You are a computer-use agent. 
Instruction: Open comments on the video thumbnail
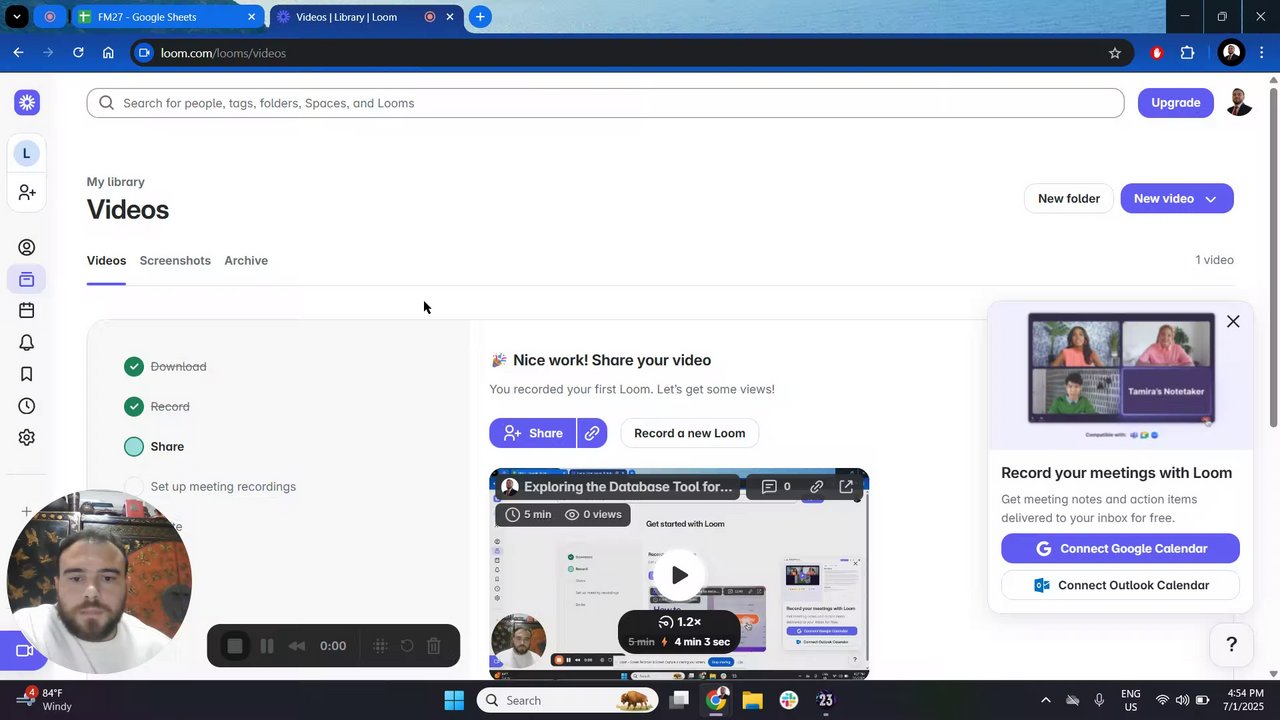776,487
